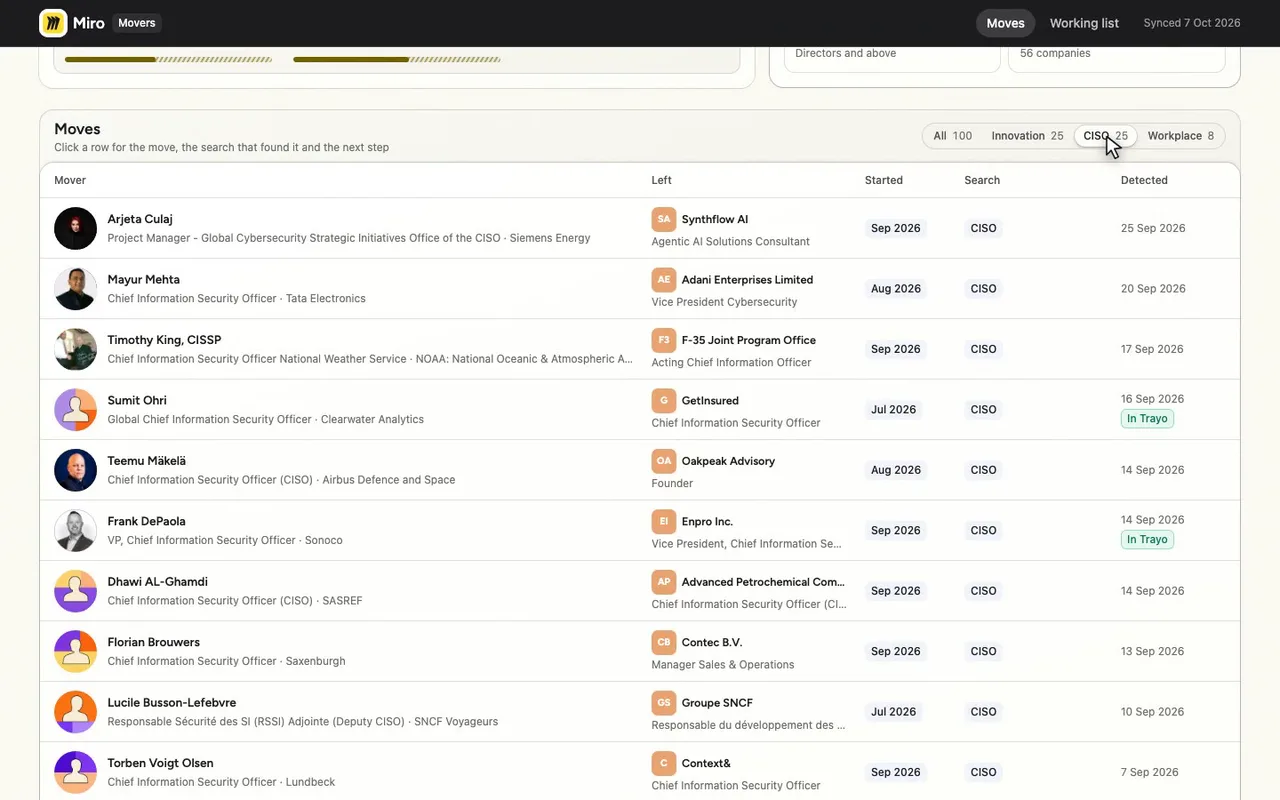Filter moves by Innovation
Image resolution: width=1280 pixels, height=800 pixels.
click(x=1027, y=136)
